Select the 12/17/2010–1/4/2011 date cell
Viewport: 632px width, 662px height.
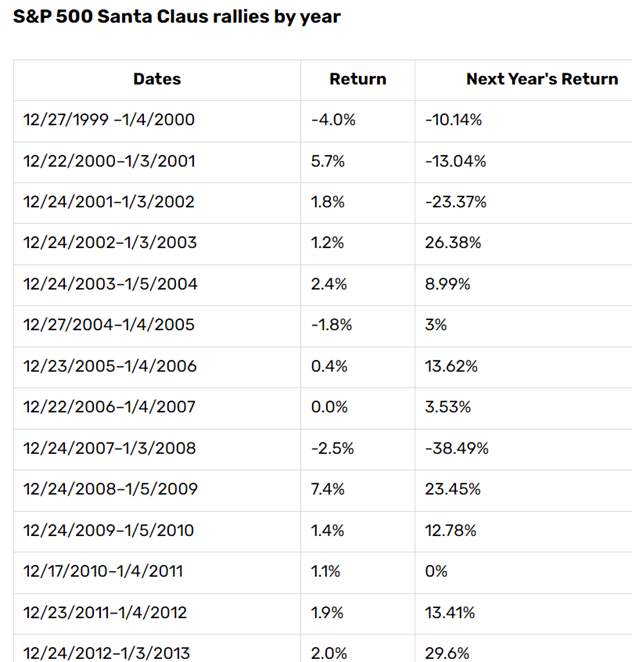109,571
